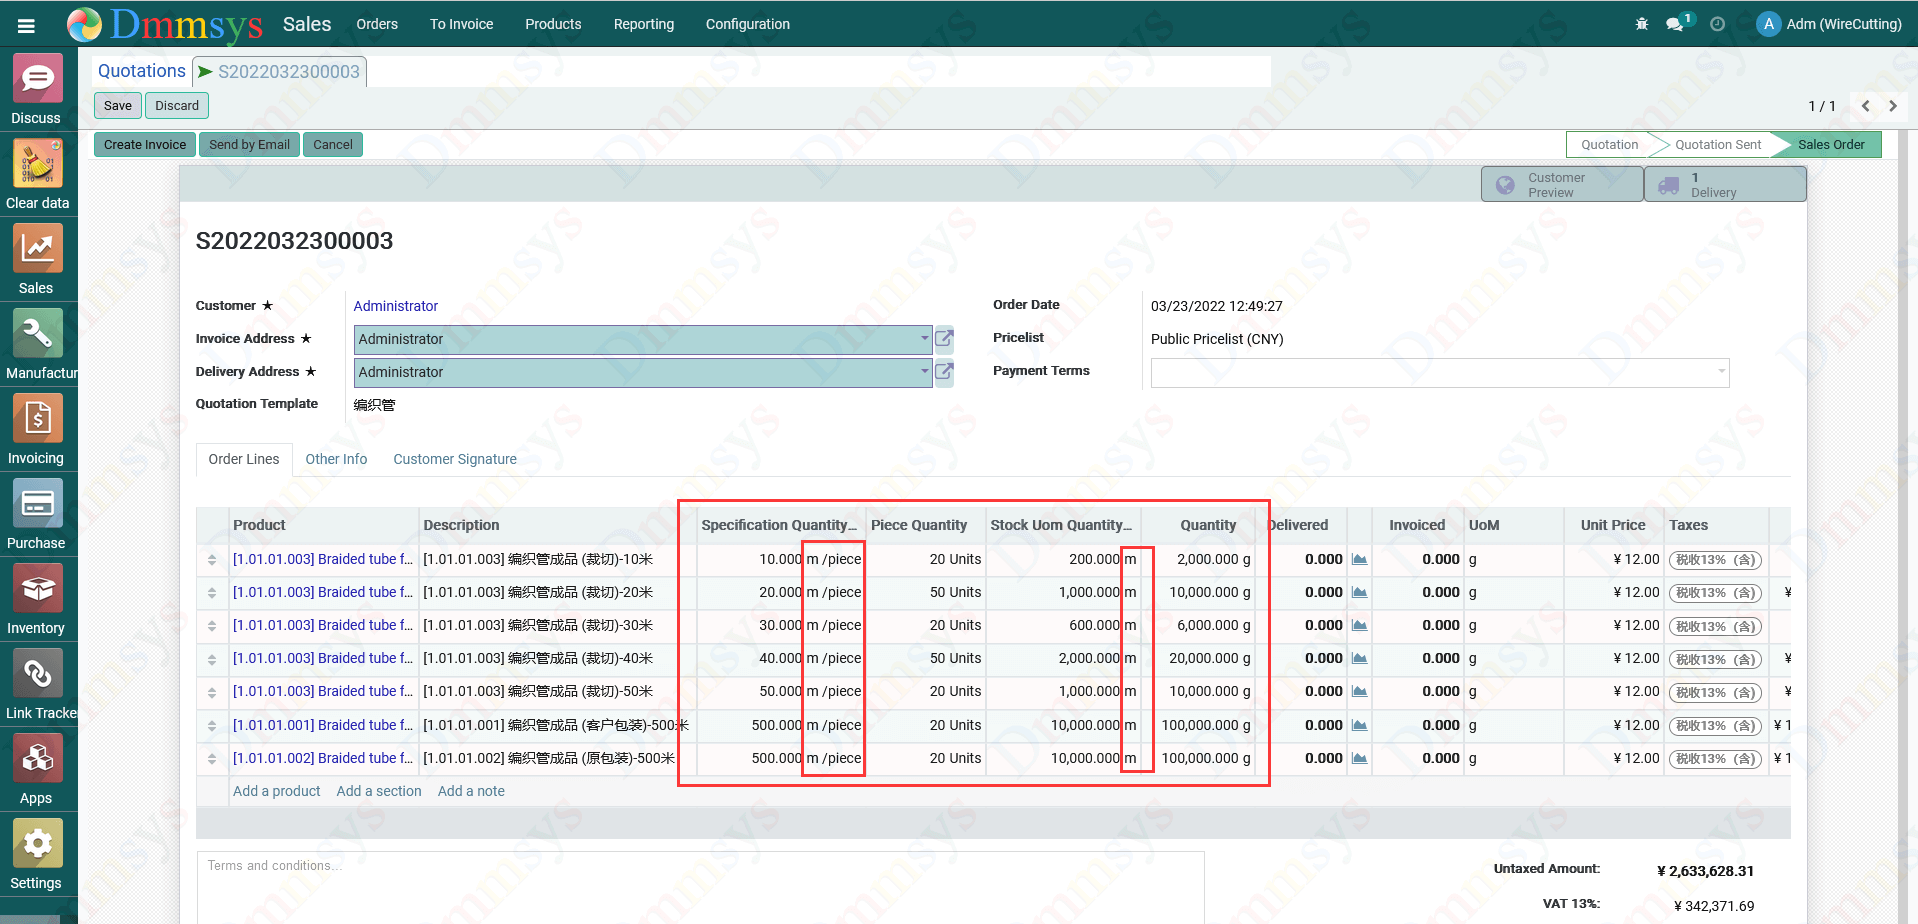
Task: Open the activities clock icon
Action: coord(1718,24)
